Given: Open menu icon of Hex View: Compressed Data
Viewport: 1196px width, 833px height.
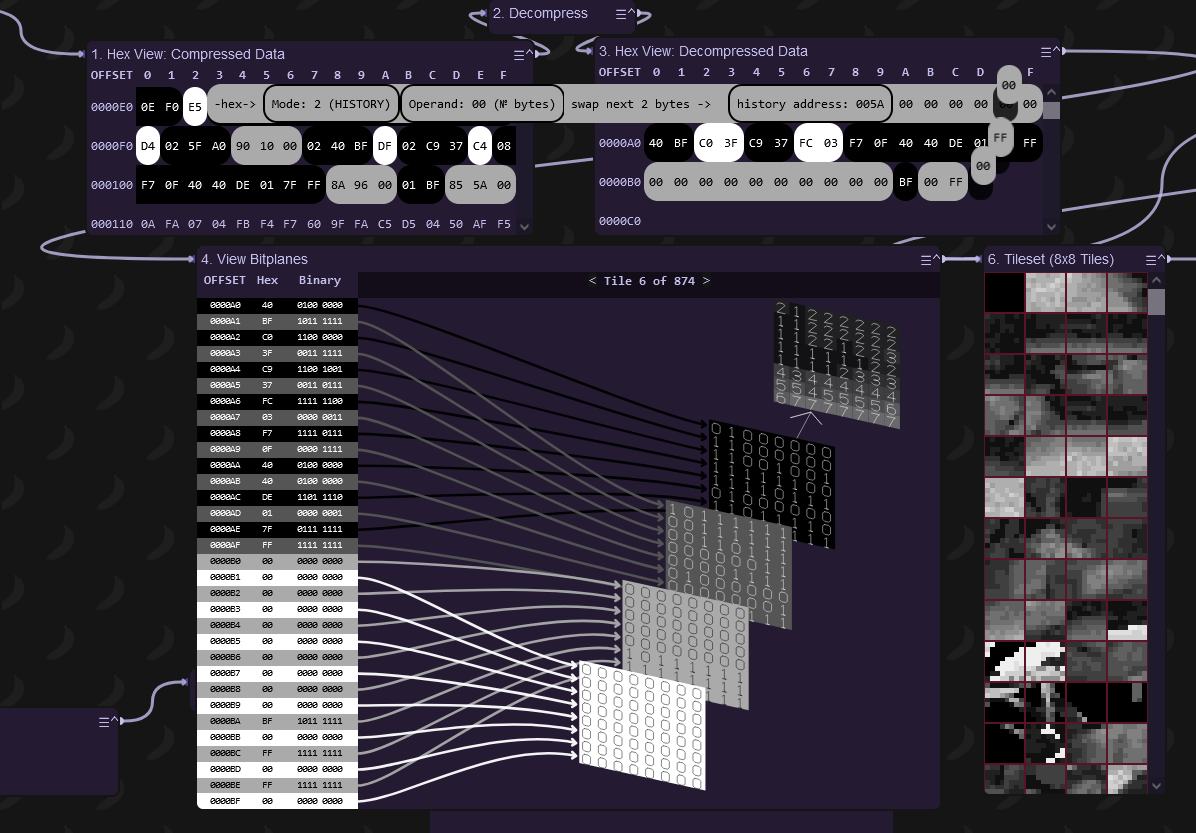Looking at the screenshot, I should pos(518,54).
